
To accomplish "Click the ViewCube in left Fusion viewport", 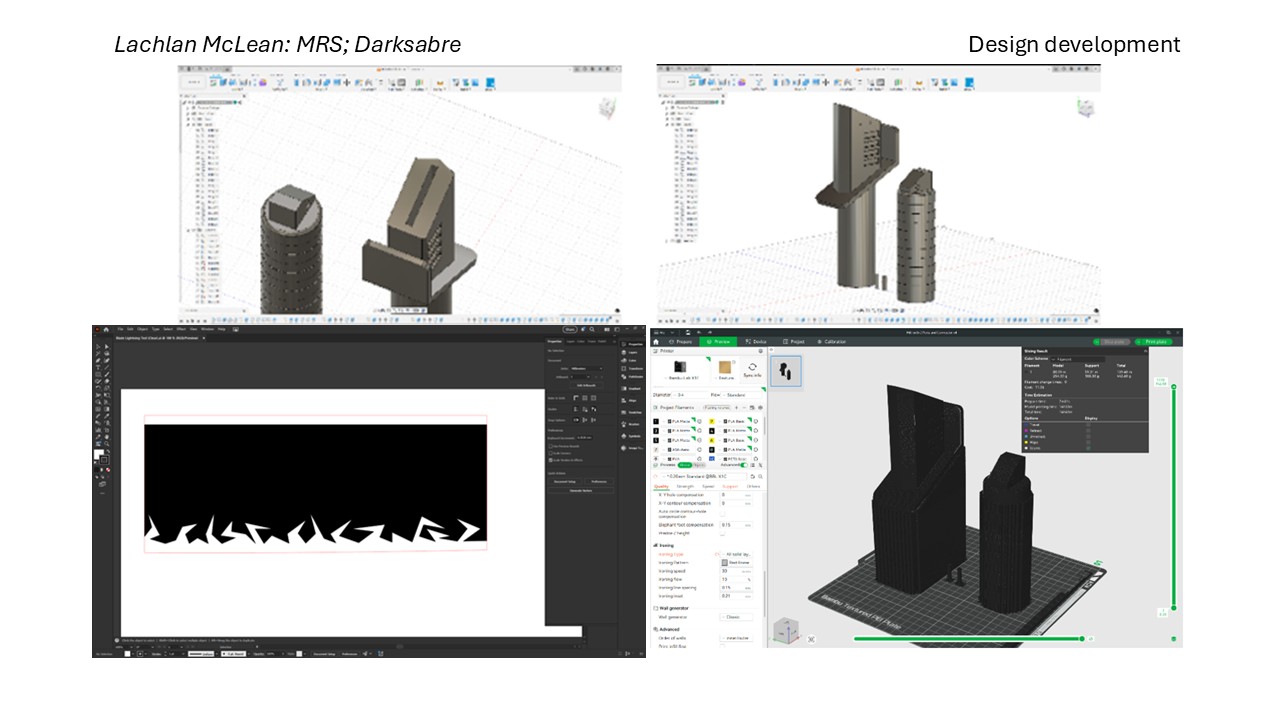I will (605, 107).
